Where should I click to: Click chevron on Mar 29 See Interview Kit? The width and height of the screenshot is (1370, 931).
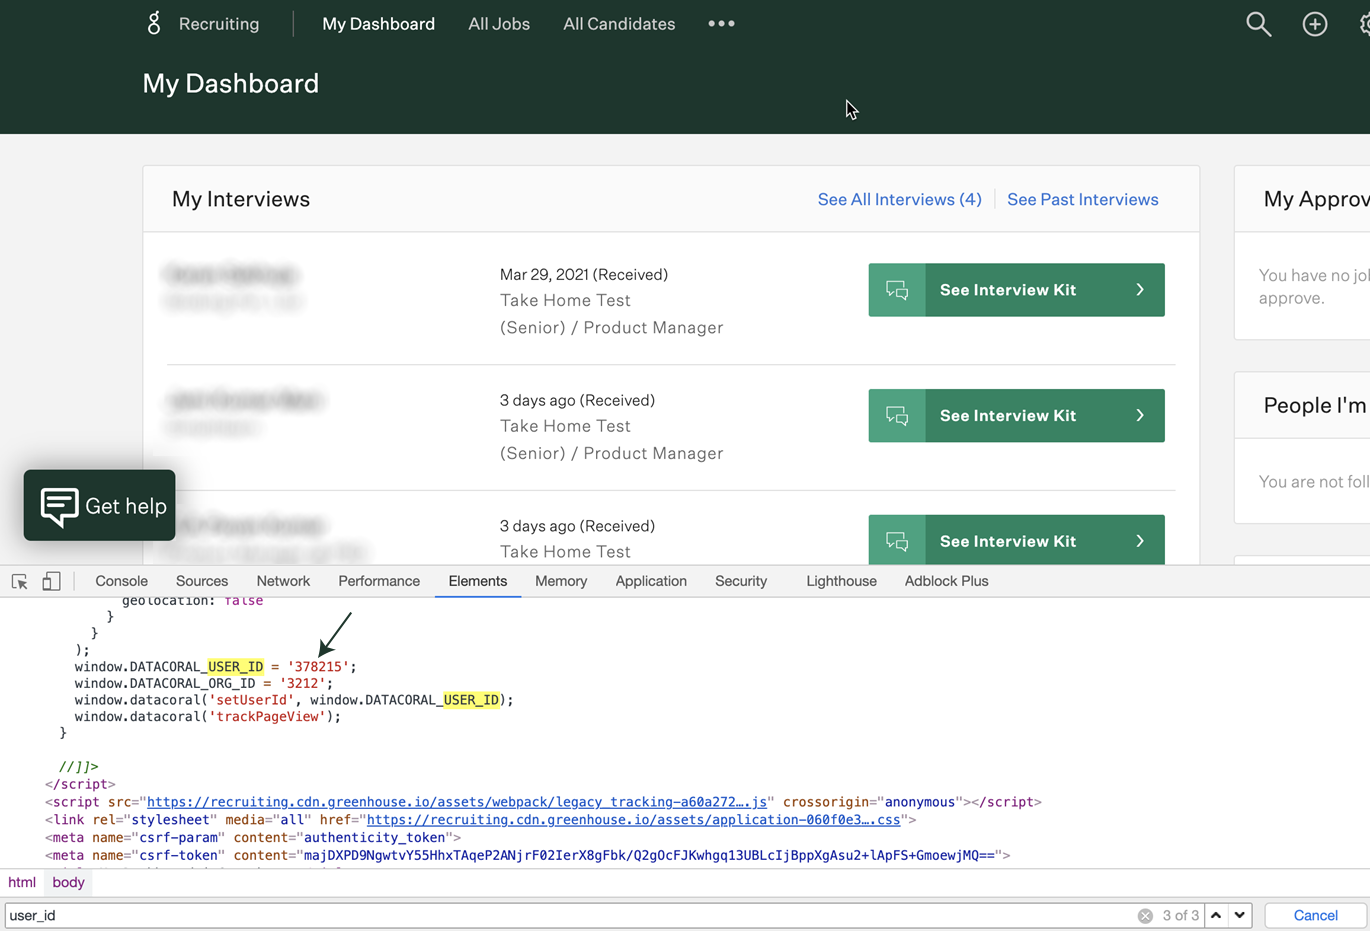(1140, 290)
